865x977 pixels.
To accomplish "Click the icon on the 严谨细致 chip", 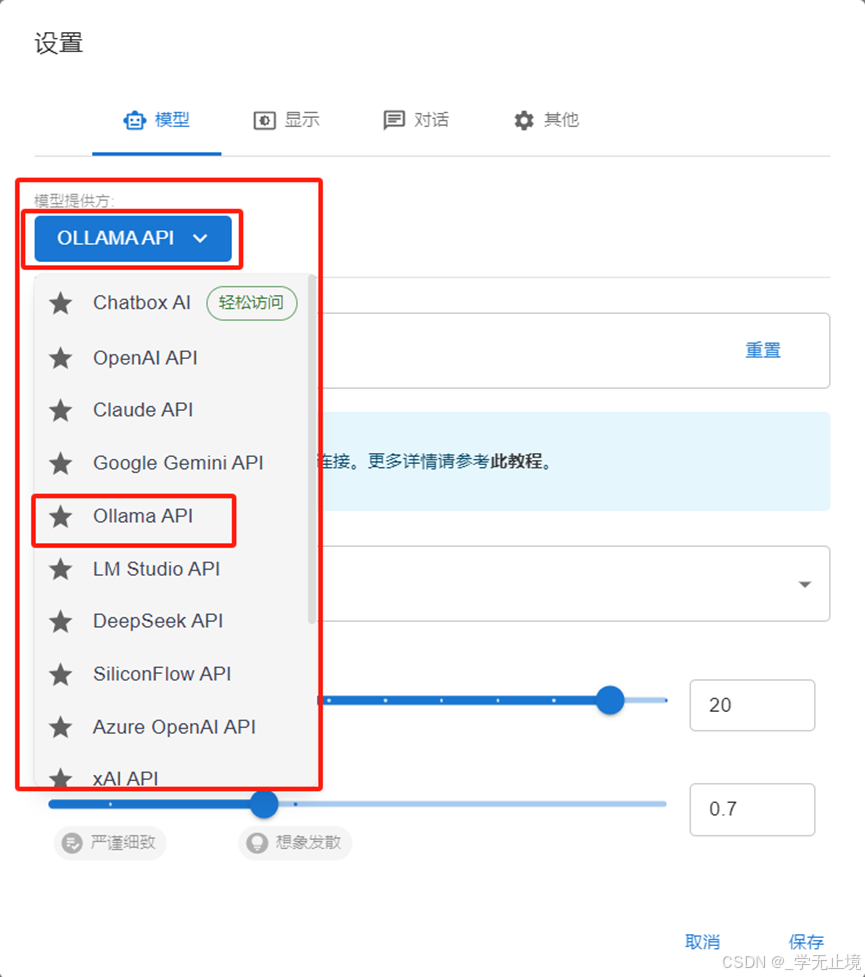I will pos(72,843).
